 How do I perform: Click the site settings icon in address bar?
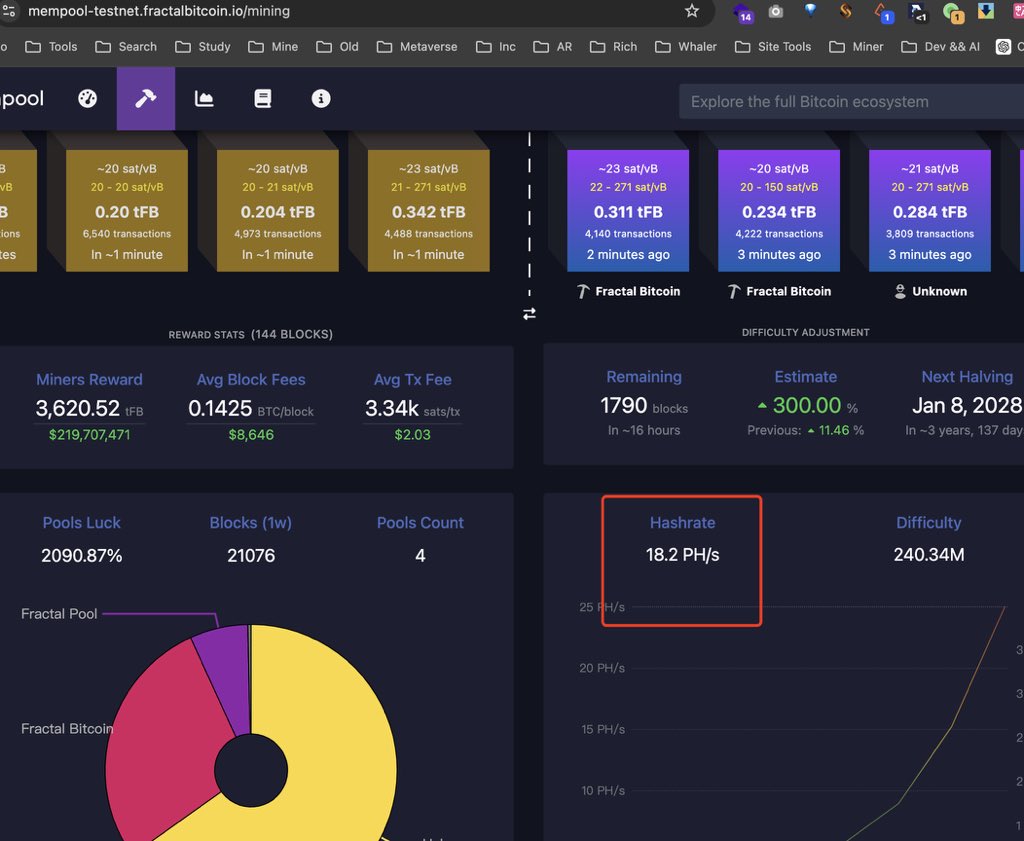pyautogui.click(x=9, y=10)
